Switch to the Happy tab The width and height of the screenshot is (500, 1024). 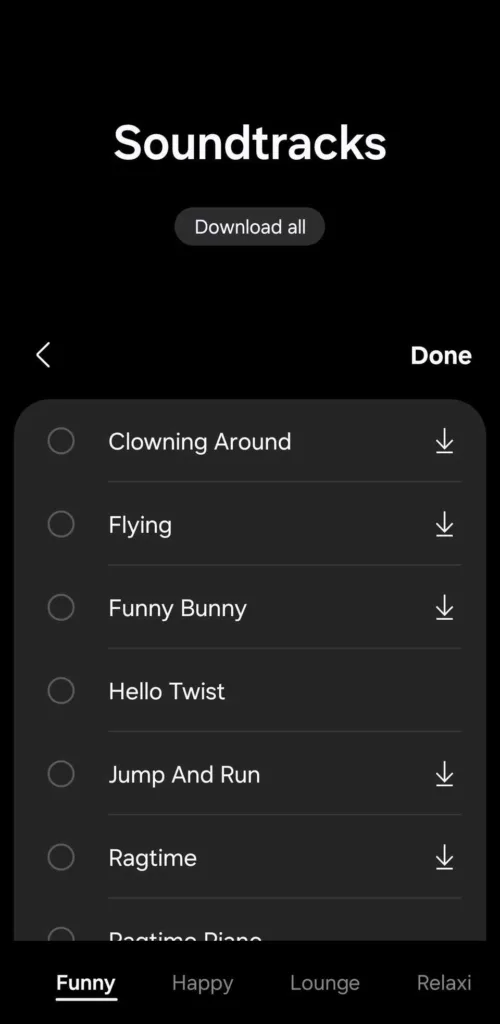point(202,983)
